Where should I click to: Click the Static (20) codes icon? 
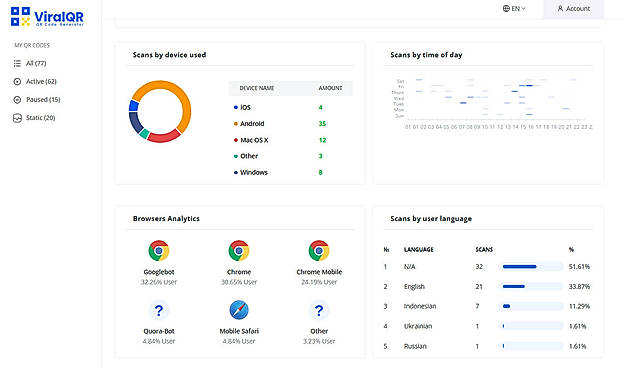(17, 118)
